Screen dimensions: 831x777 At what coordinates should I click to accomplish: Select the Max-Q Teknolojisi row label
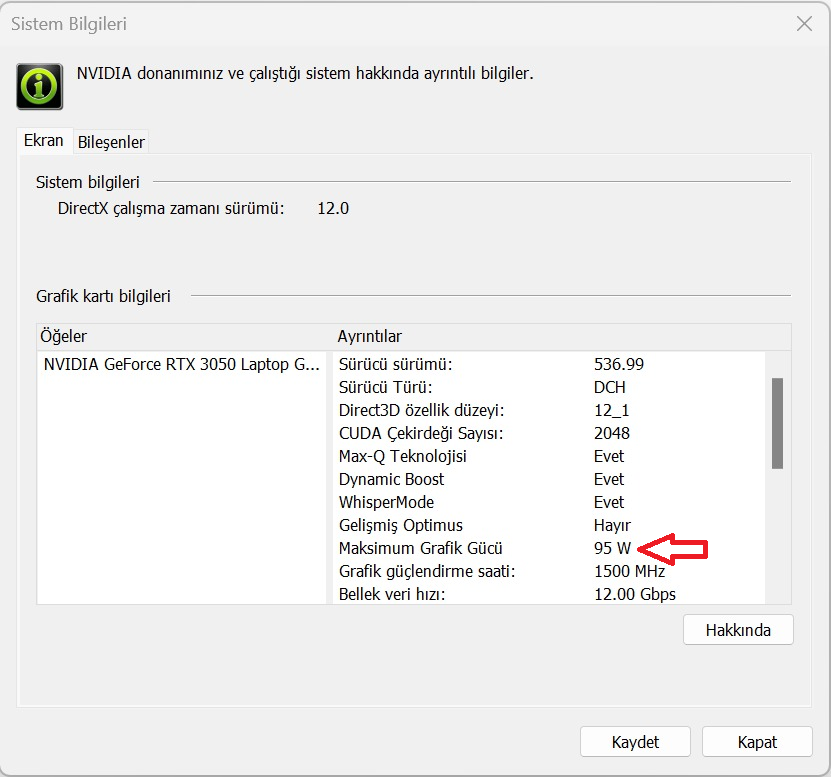[x=403, y=456]
